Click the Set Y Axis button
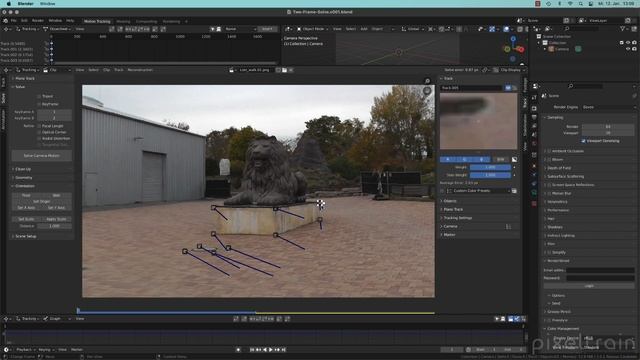This screenshot has width=640, height=360. pos(57,208)
